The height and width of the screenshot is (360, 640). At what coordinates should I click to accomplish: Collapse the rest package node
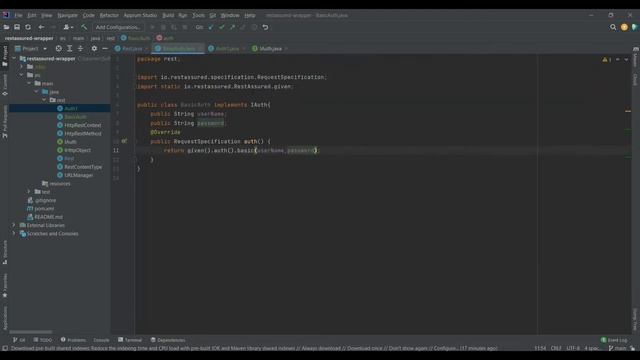tap(44, 100)
